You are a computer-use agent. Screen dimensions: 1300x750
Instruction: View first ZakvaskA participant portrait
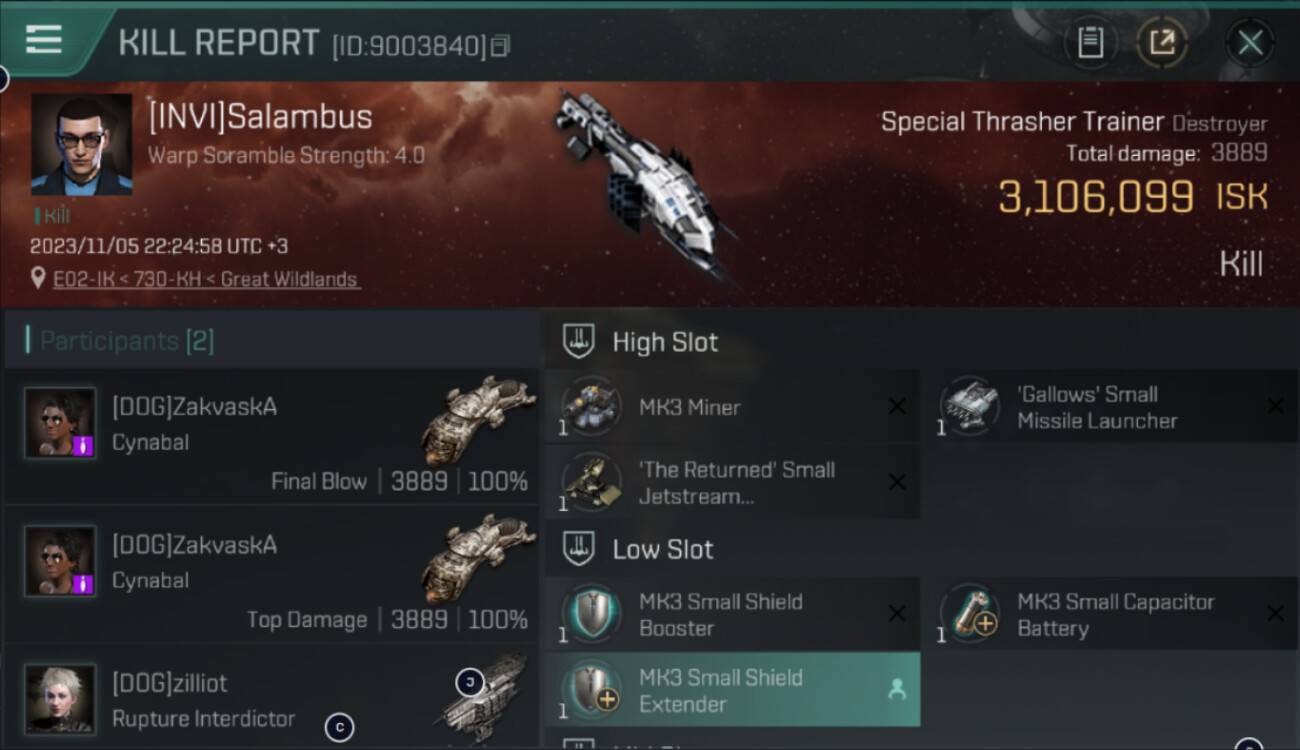[60, 423]
